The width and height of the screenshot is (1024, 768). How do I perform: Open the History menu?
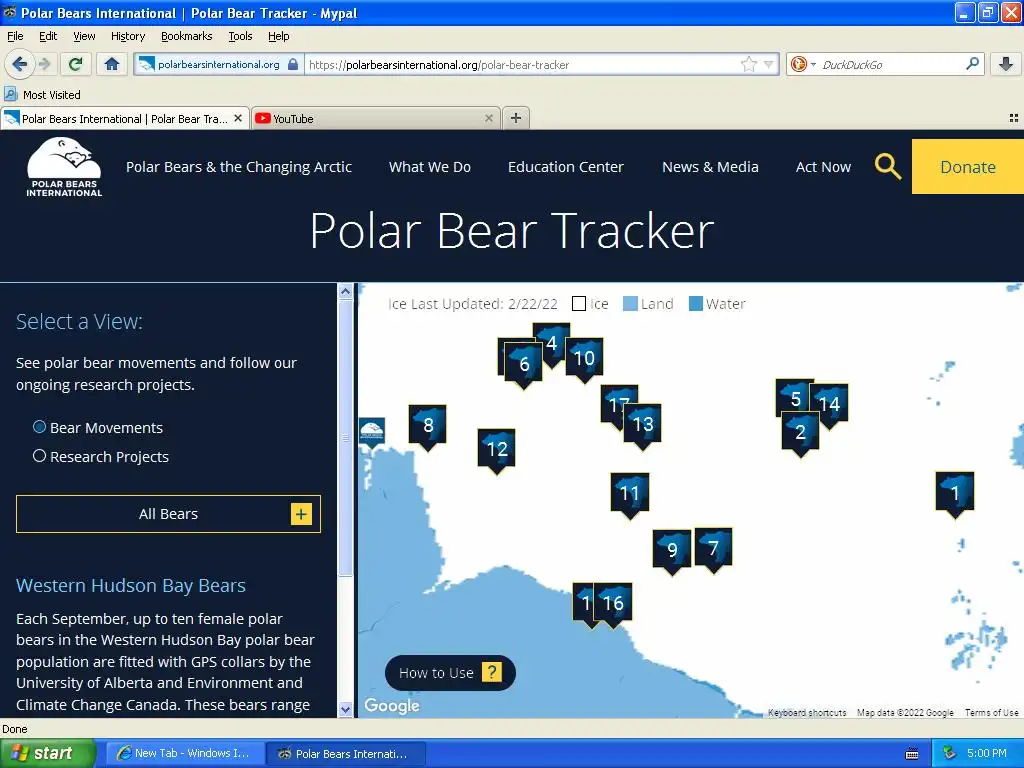(x=127, y=36)
